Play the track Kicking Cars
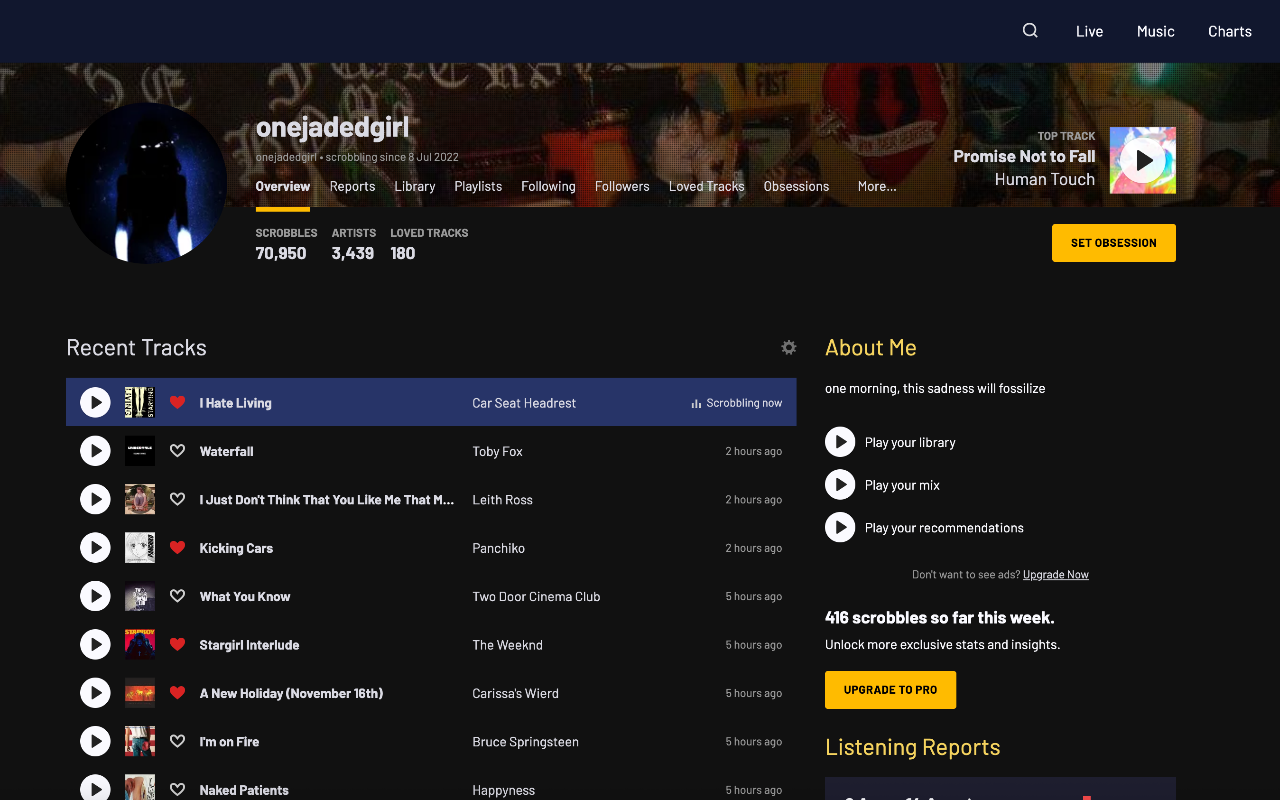The height and width of the screenshot is (800, 1280). 95,548
